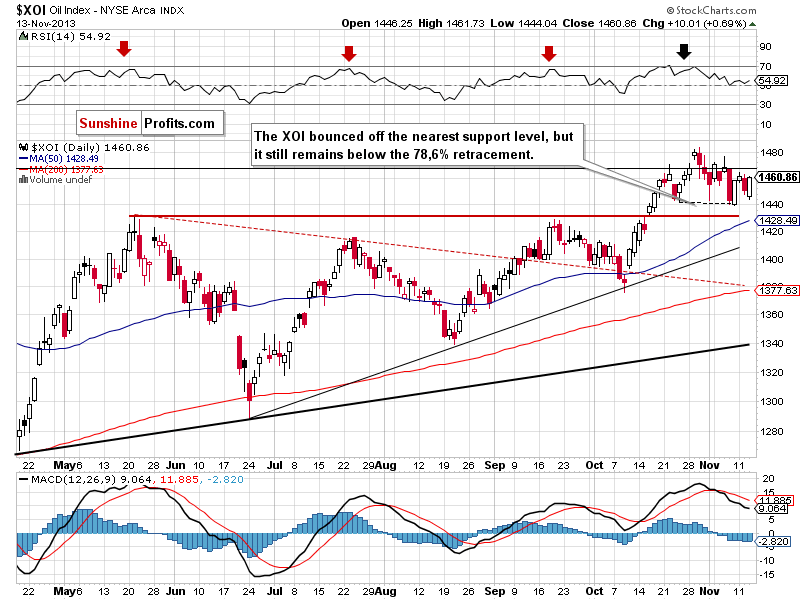Click the 9.064 MACD tag on right axis
The image size is (800, 600).
772,509
